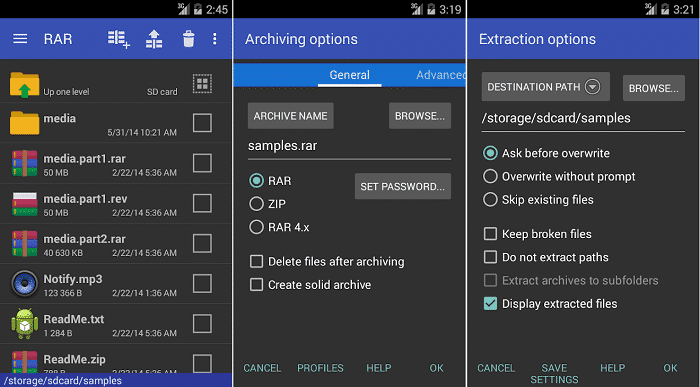Check the box for media.part1.rar
This screenshot has height=387, width=700.
click(202, 163)
